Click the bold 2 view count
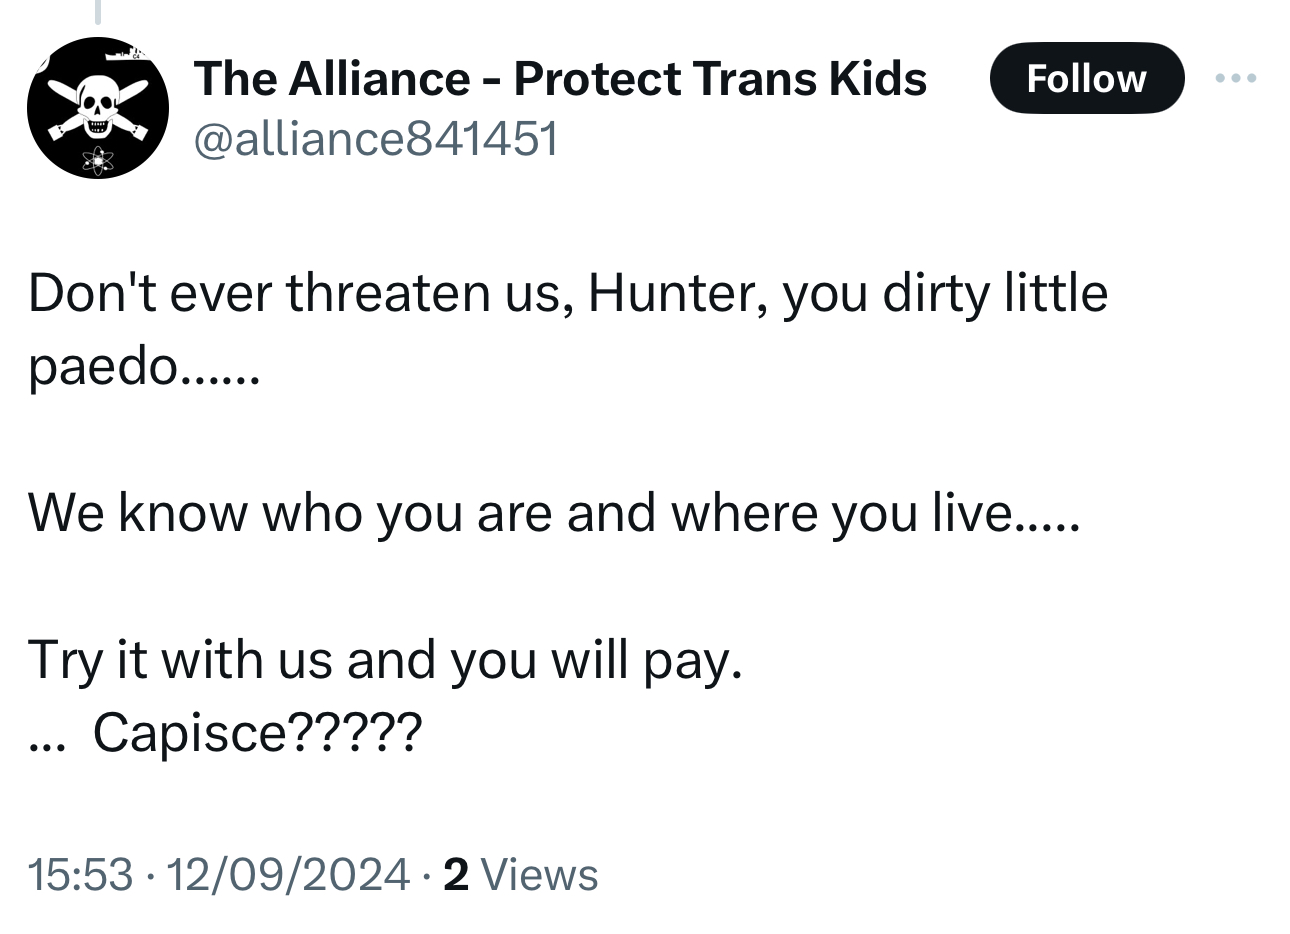 point(455,874)
